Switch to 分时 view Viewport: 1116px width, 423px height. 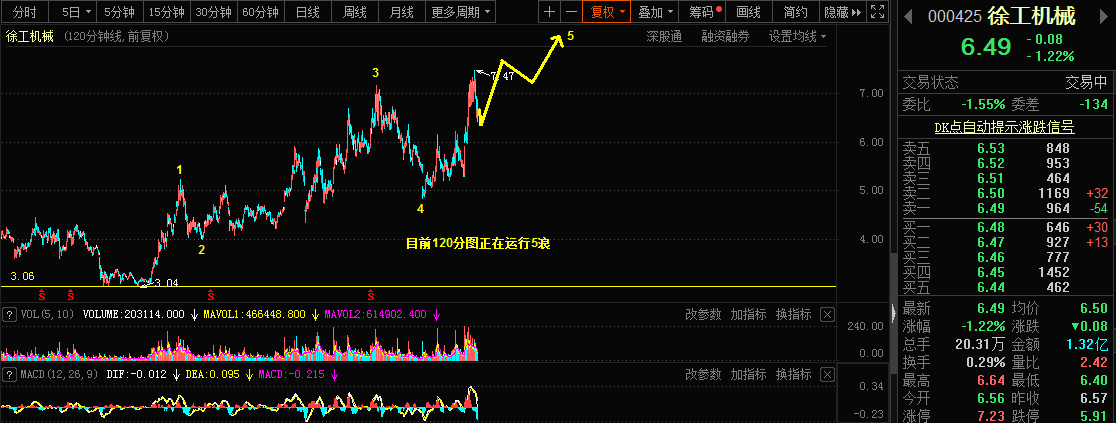[x=25, y=12]
